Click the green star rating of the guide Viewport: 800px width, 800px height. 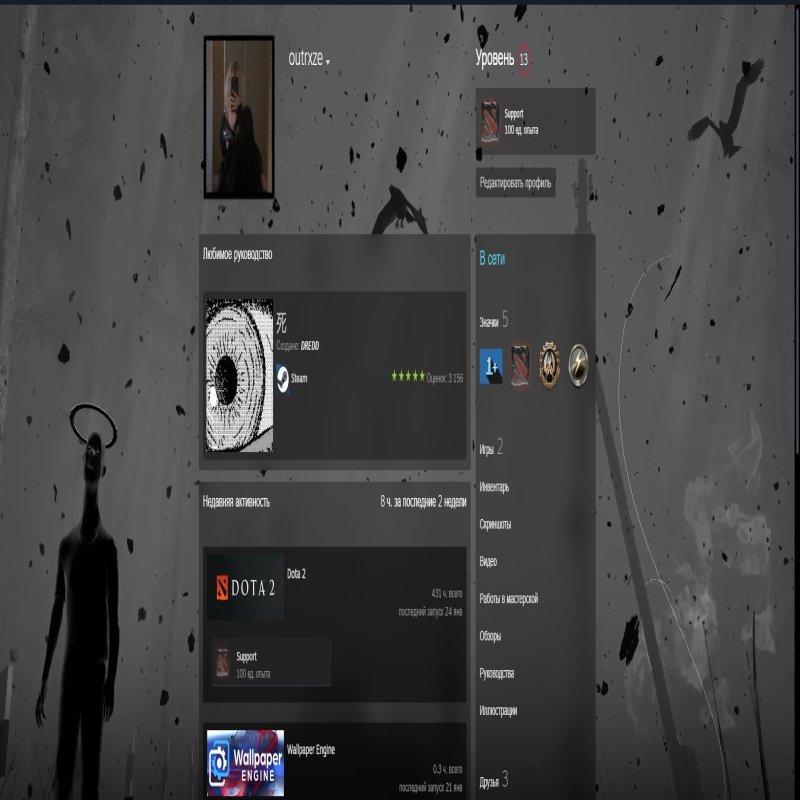407,377
